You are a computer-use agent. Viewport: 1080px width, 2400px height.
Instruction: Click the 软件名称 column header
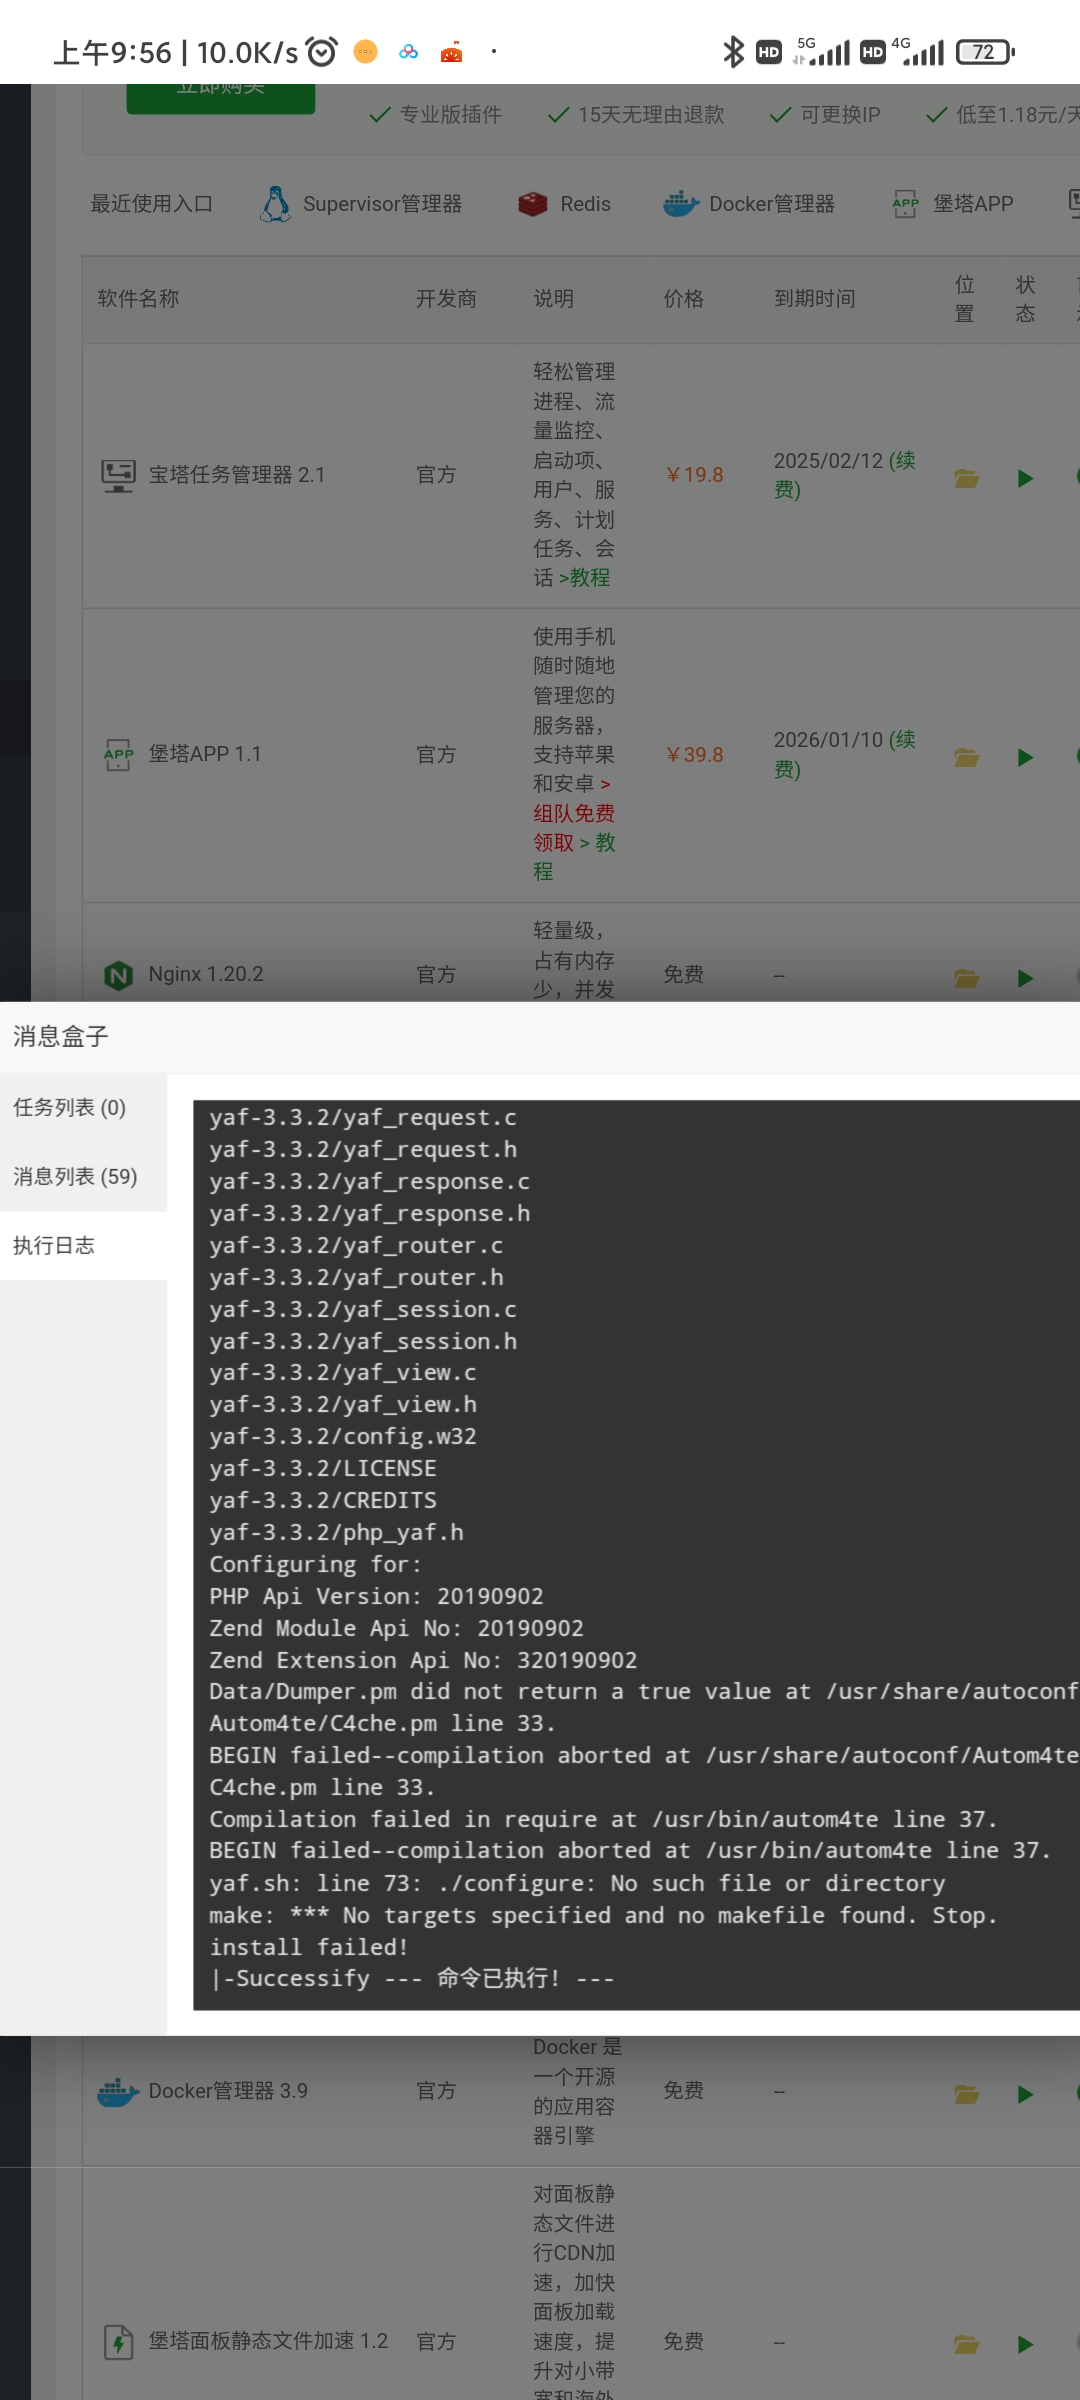(x=138, y=299)
